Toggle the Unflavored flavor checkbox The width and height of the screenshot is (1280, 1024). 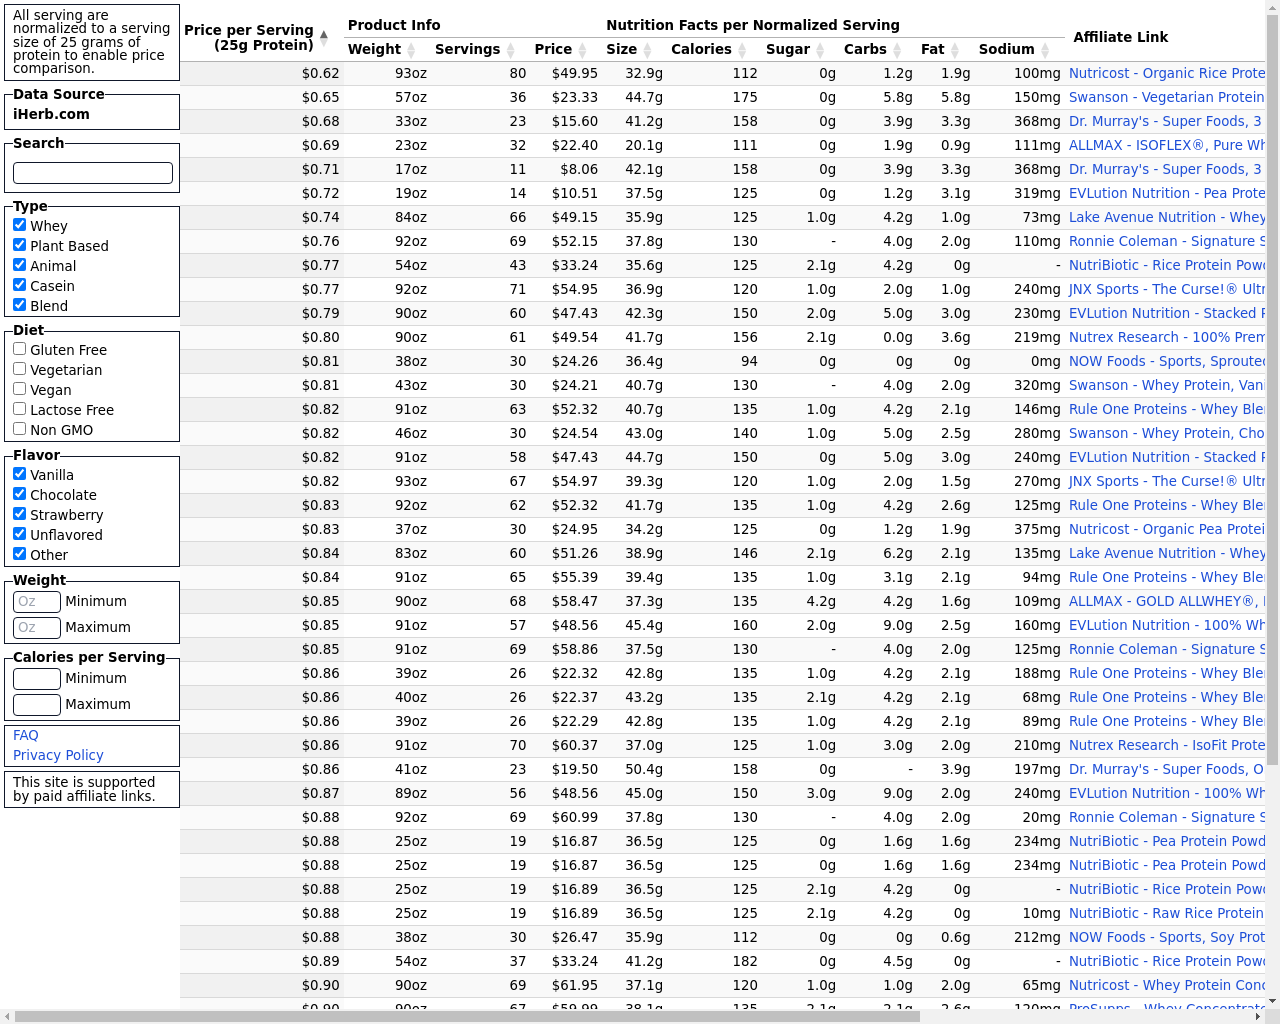(19, 534)
